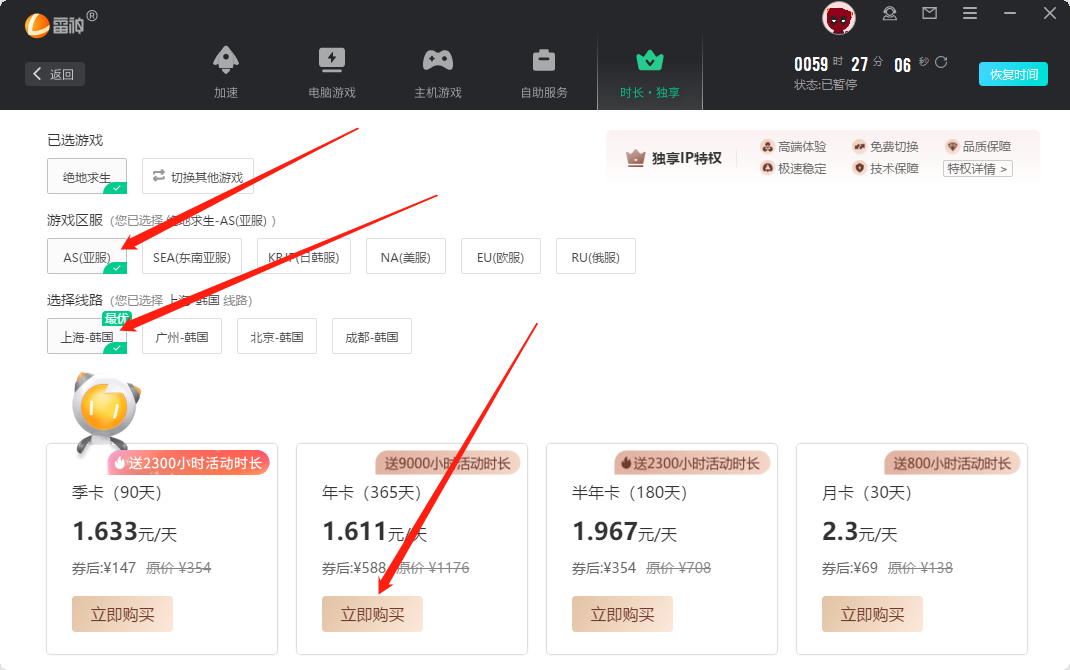Open the customer service headset icon
Screen dimensions: 1070x670
click(890, 14)
